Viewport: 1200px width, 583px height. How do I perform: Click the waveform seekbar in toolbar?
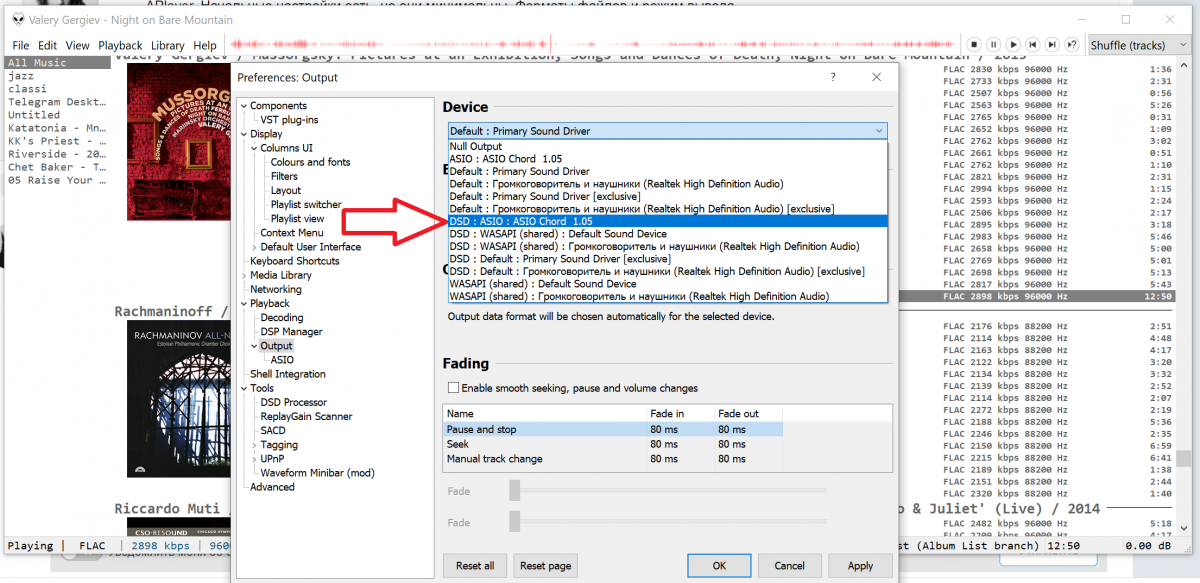[x=592, y=45]
